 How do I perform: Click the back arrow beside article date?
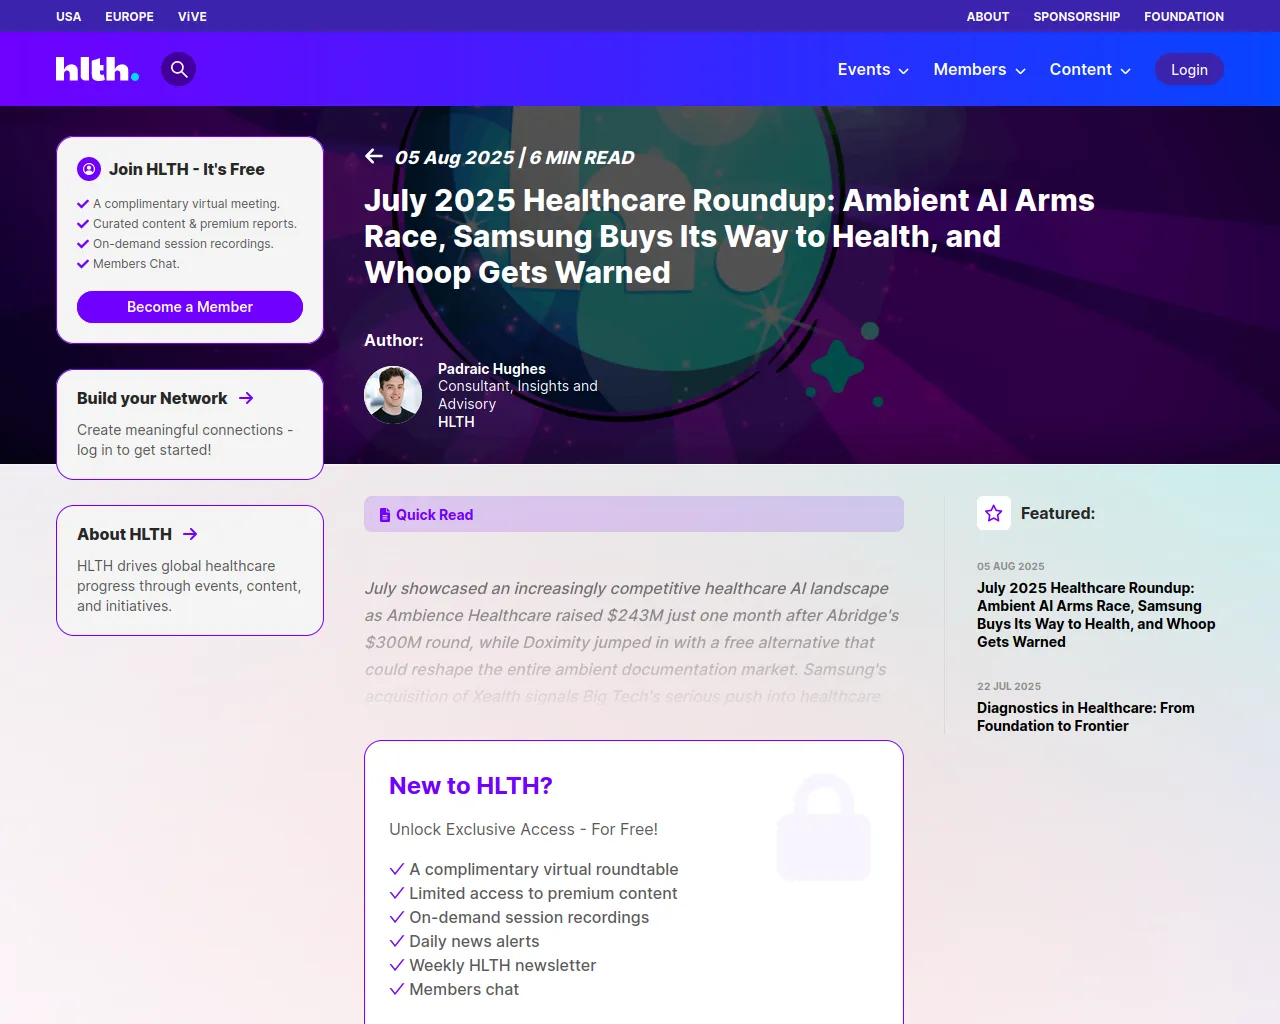click(374, 156)
